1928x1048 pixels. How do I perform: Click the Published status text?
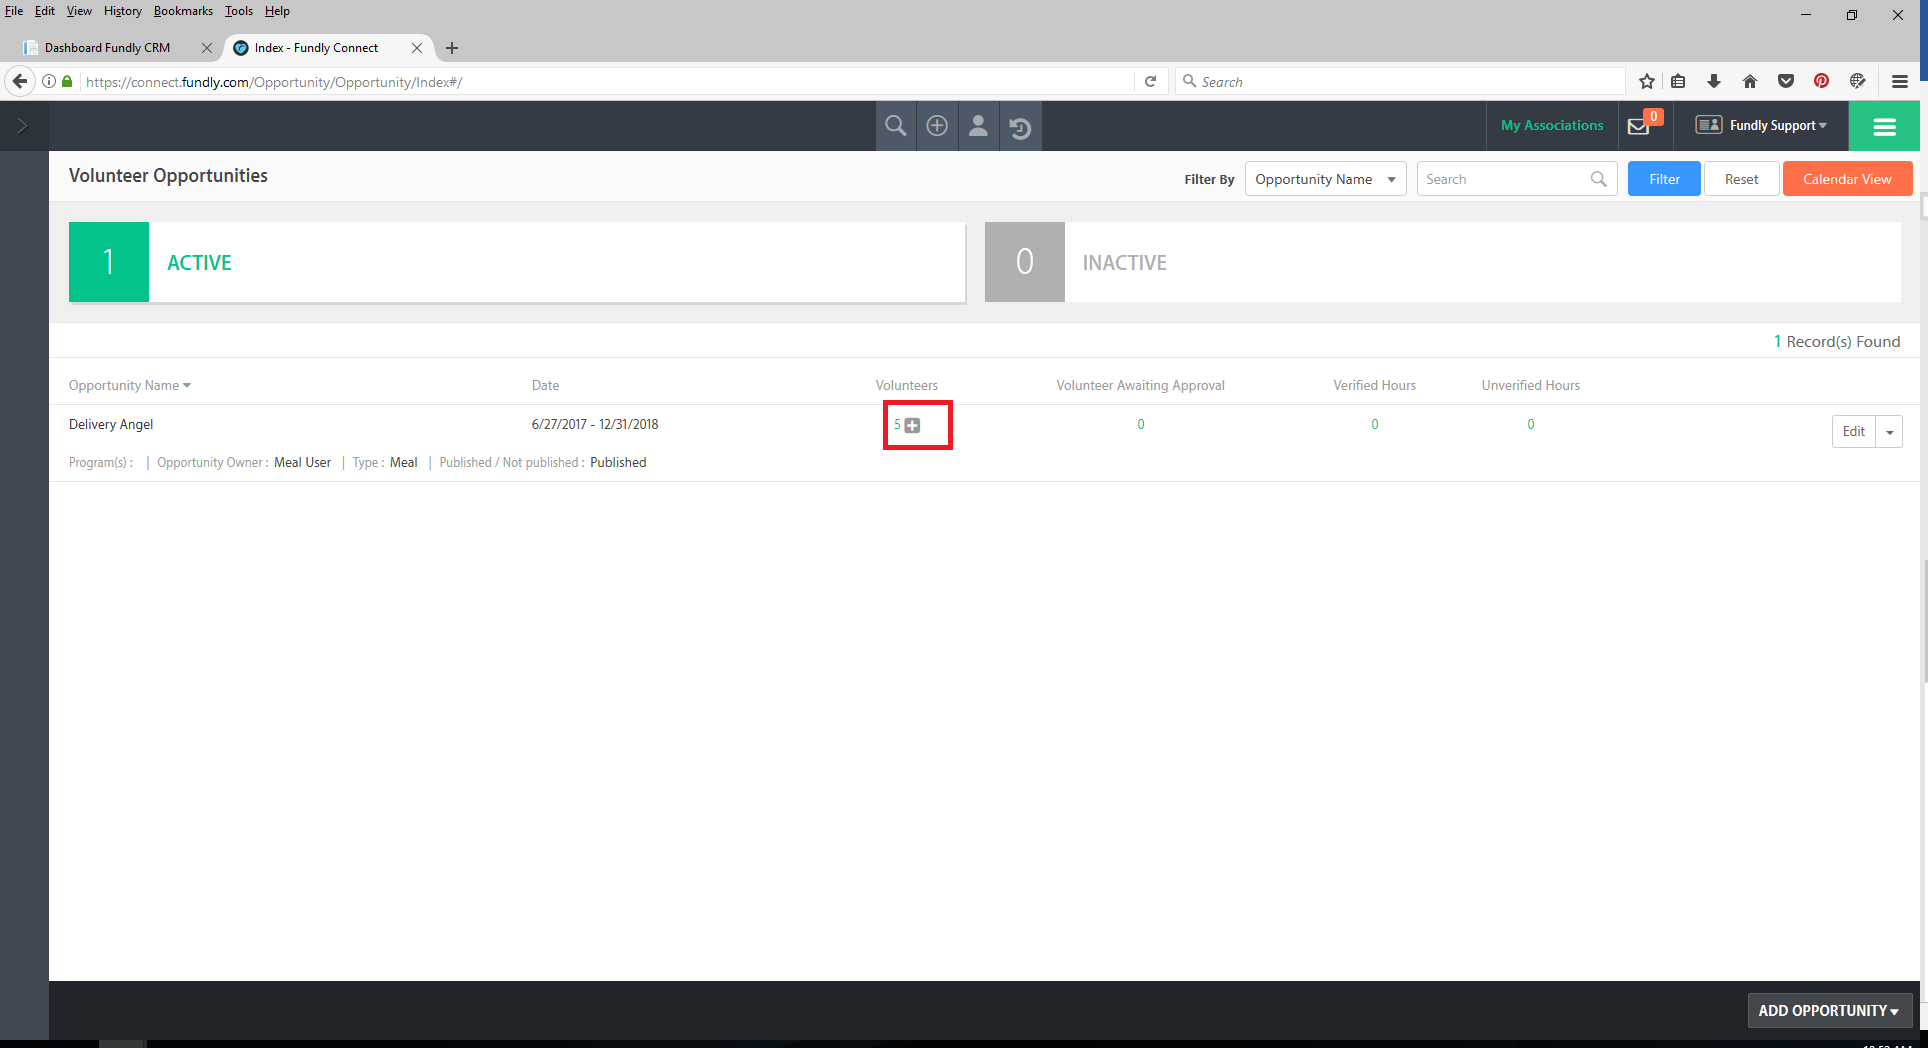pos(618,463)
